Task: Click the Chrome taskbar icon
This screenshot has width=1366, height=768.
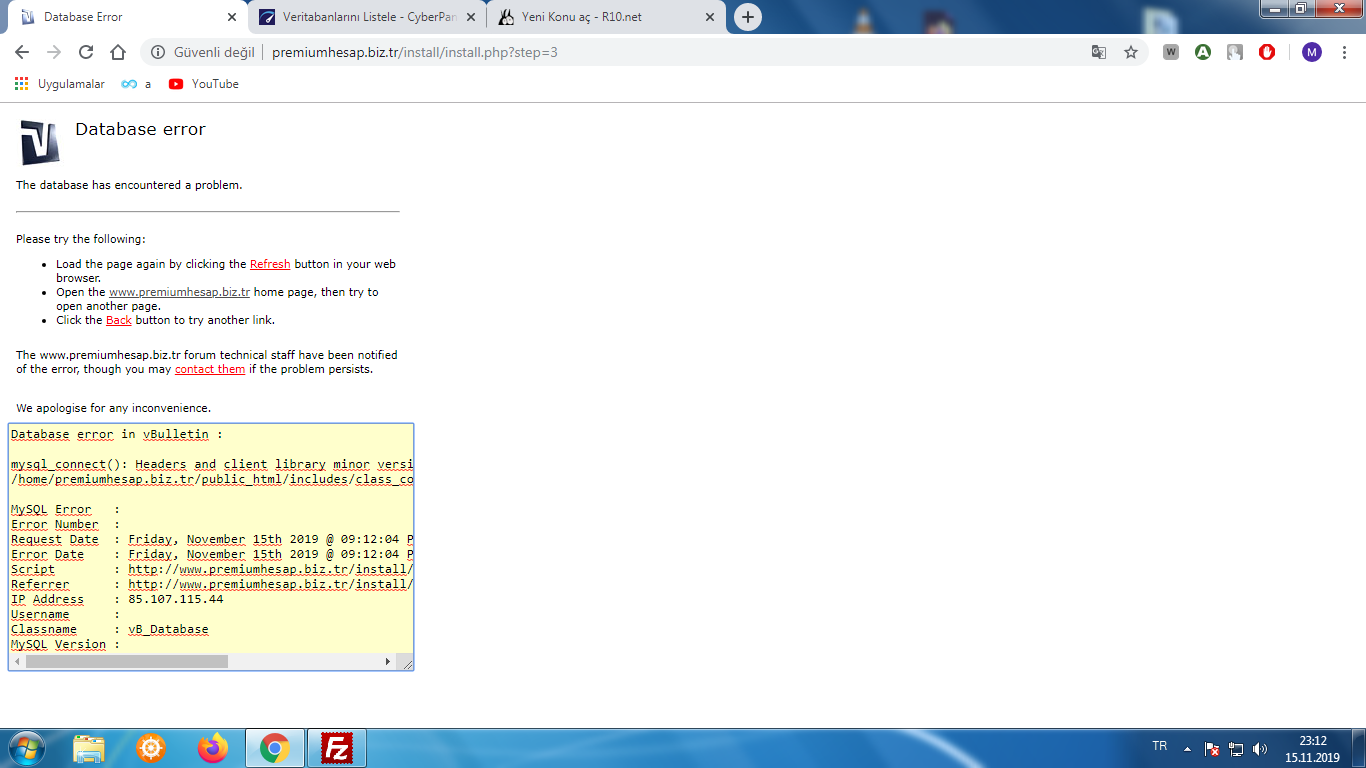Action: click(275, 748)
